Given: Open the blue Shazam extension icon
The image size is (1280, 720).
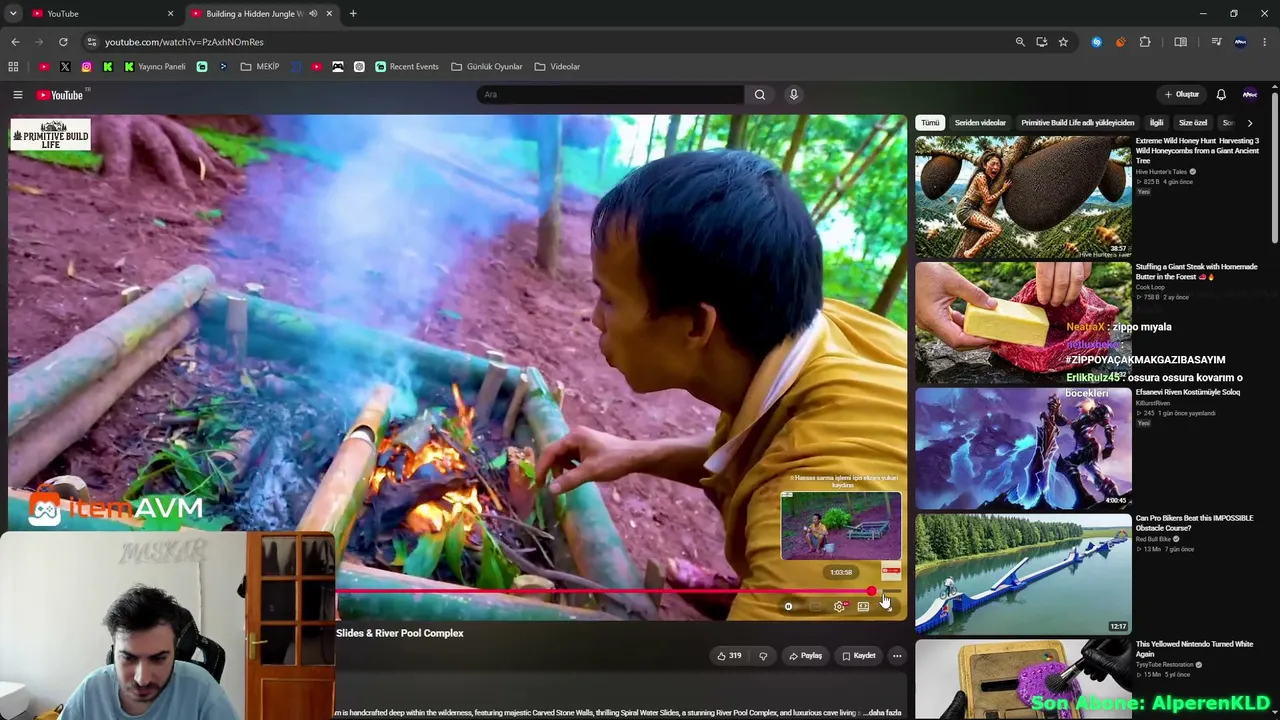Looking at the screenshot, I should [1097, 42].
